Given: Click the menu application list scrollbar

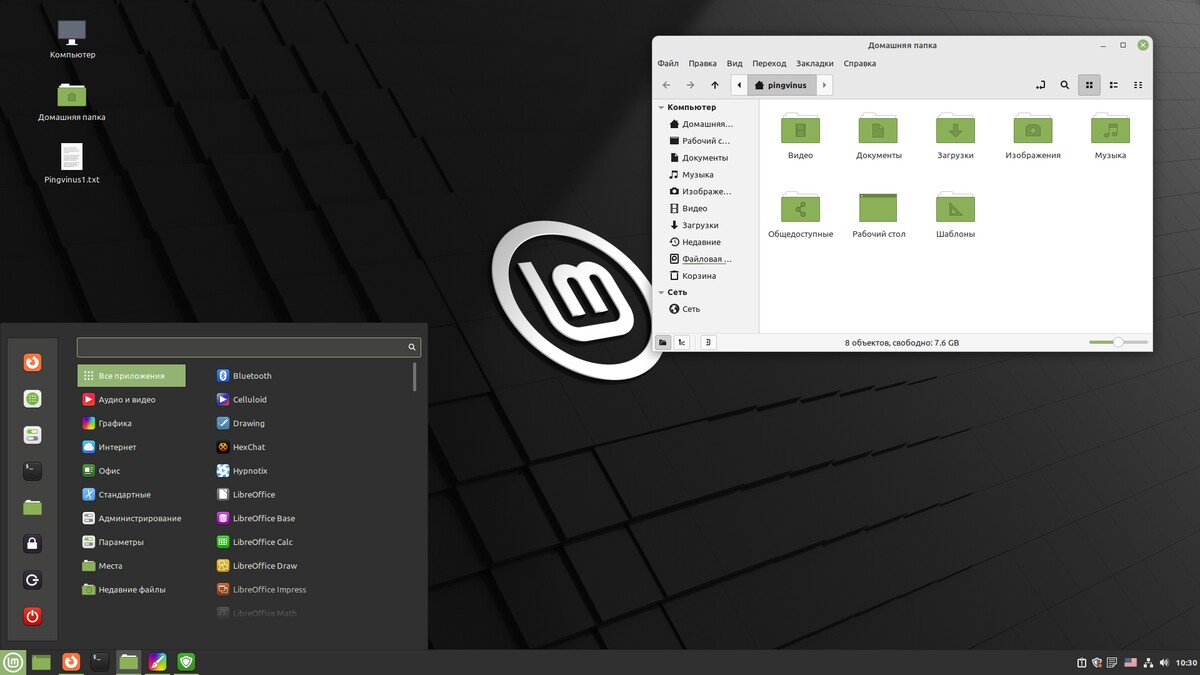Looking at the screenshot, I should [415, 377].
